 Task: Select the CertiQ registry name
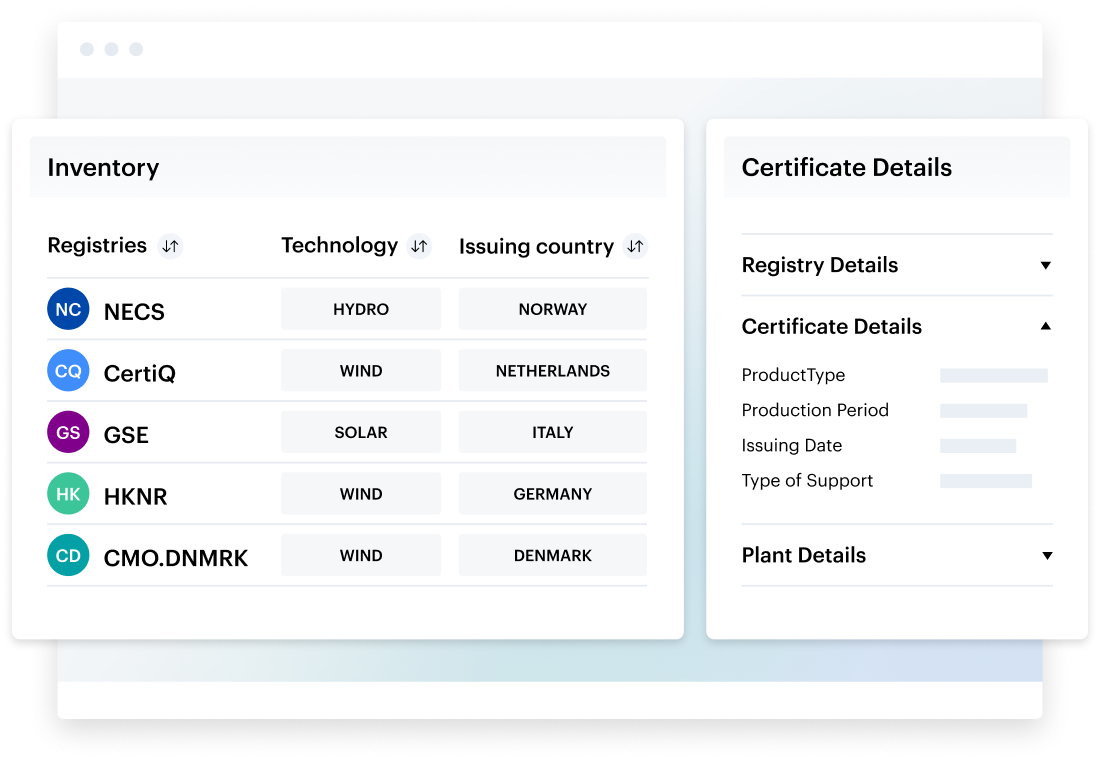click(139, 373)
